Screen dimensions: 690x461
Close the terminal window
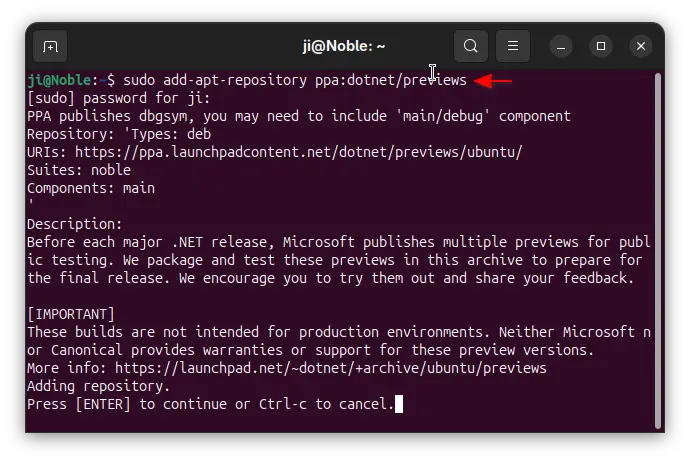(x=641, y=46)
